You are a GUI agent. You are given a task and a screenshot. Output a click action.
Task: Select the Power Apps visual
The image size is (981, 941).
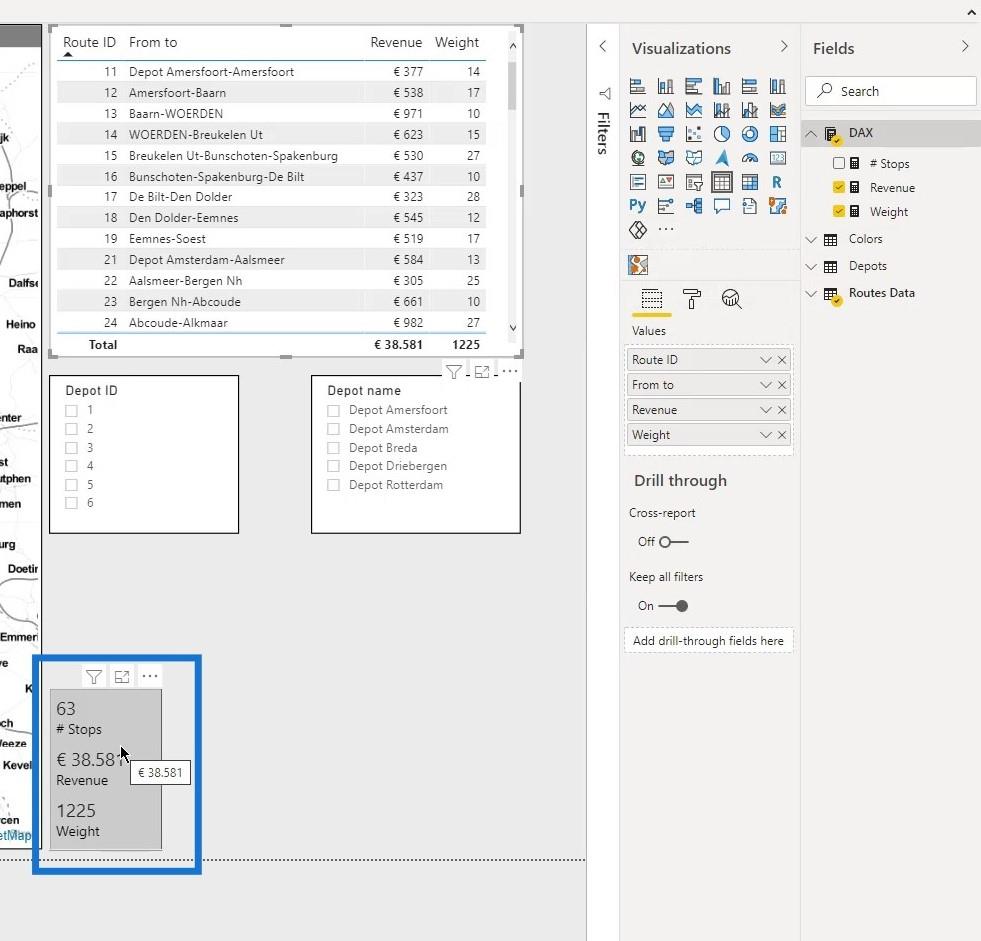pyautogui.click(x=638, y=230)
